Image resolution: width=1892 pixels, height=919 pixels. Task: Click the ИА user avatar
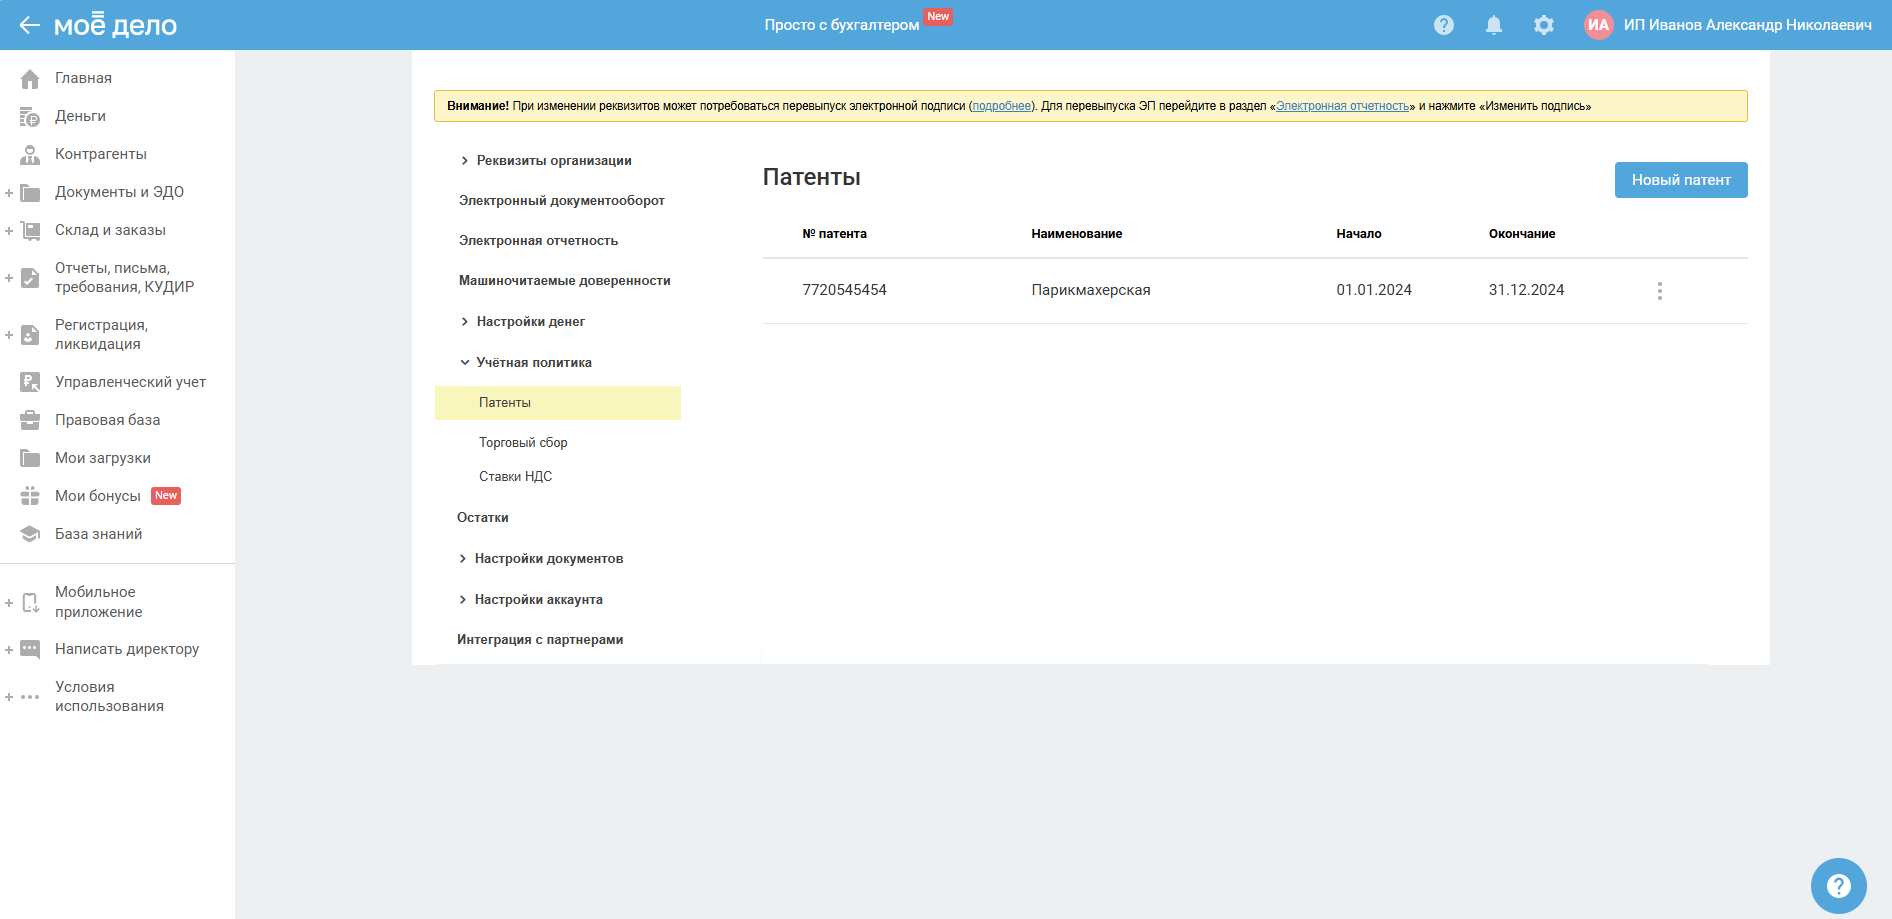pyautogui.click(x=1598, y=25)
